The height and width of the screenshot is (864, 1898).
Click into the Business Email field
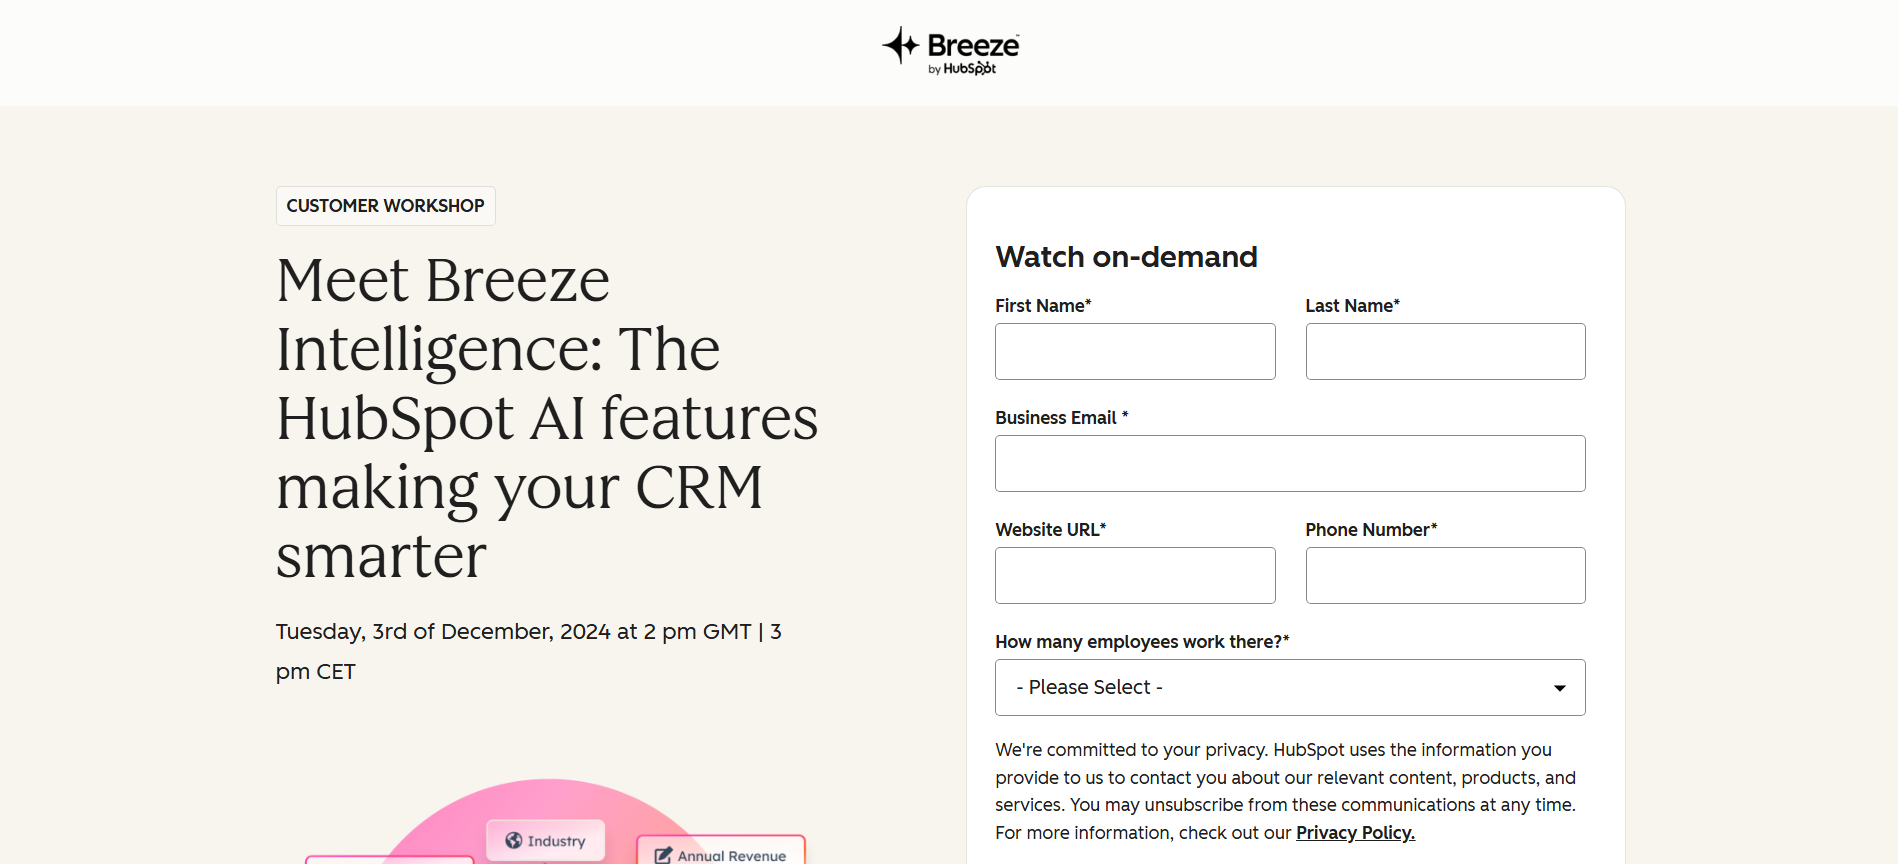click(x=1290, y=463)
